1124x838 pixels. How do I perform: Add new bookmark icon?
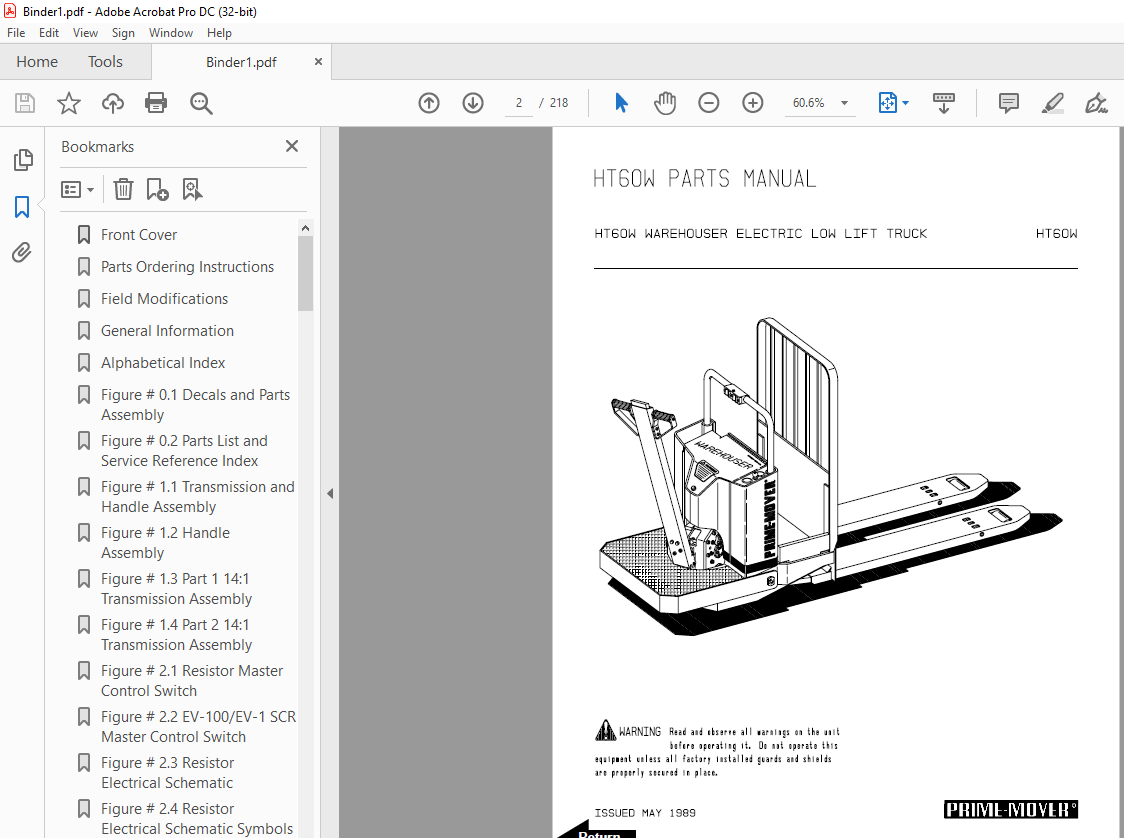pos(157,189)
